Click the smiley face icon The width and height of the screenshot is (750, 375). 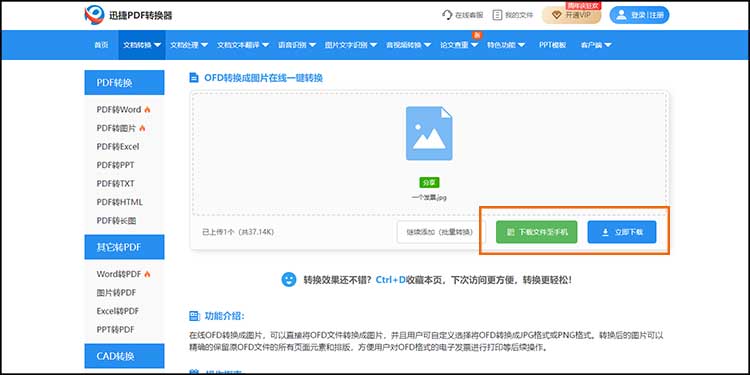pyautogui.click(x=289, y=279)
